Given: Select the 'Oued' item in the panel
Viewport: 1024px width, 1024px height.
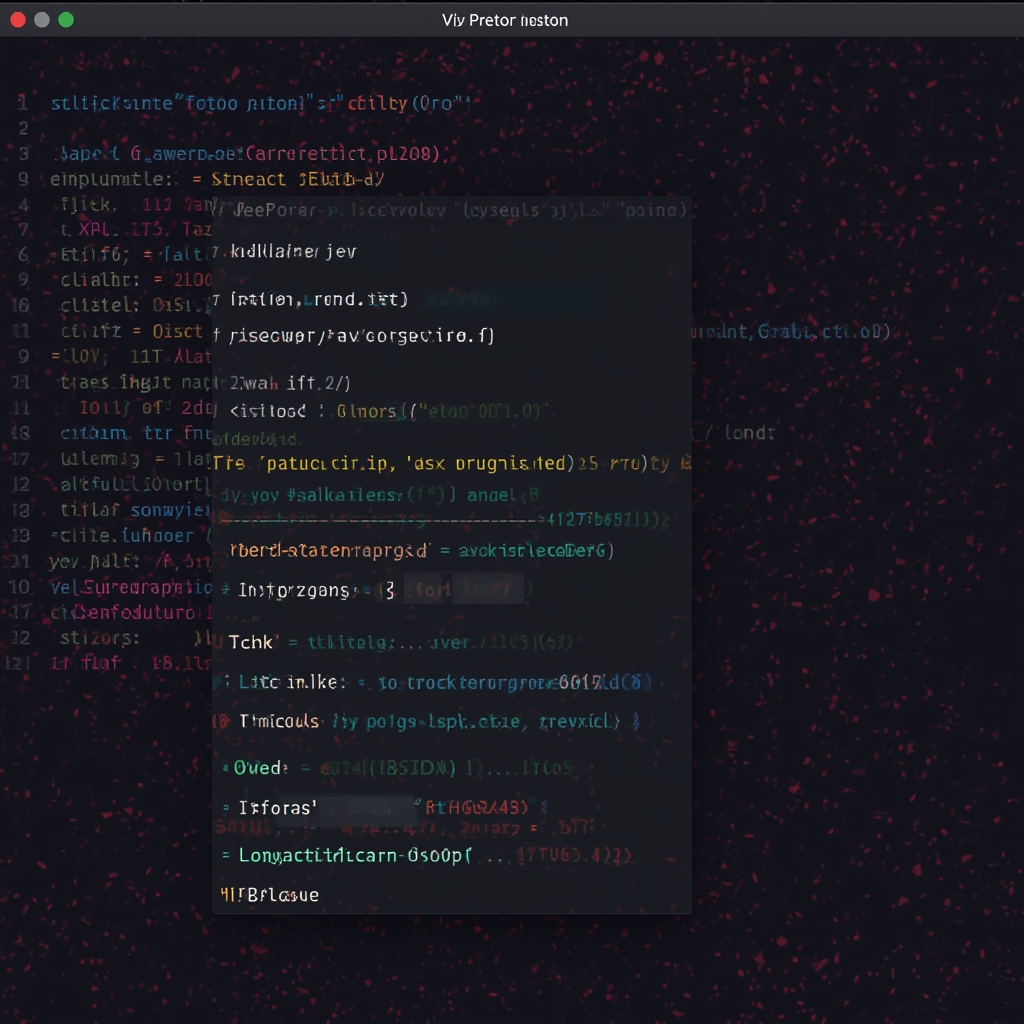Looking at the screenshot, I should [x=259, y=768].
